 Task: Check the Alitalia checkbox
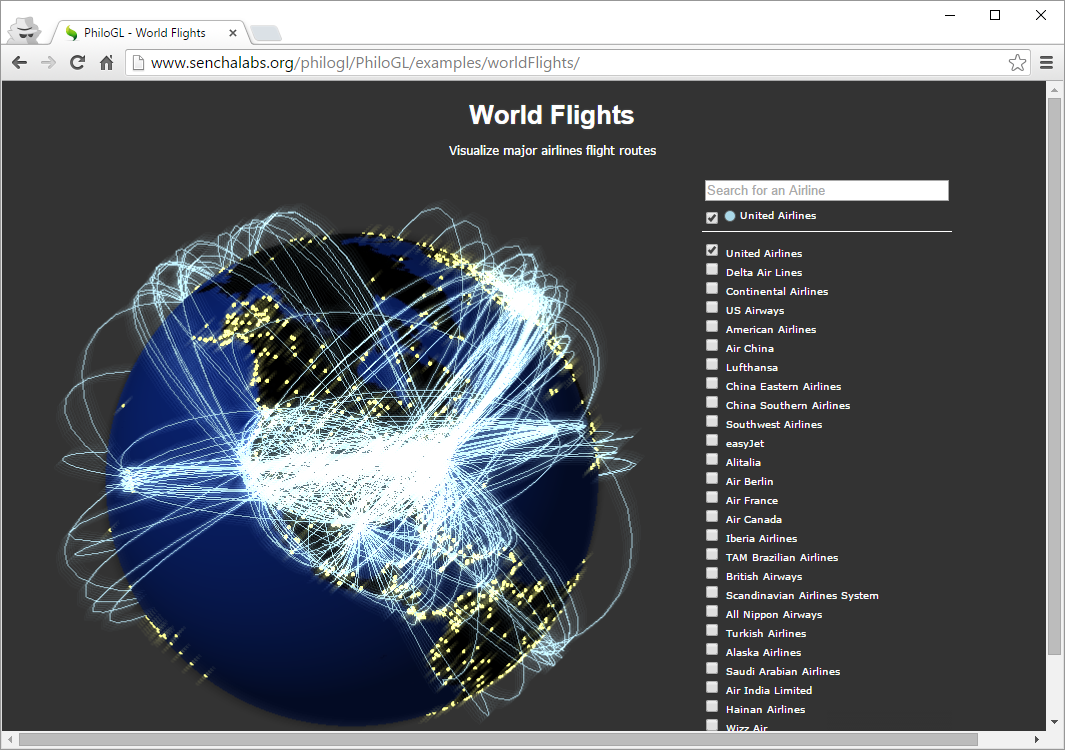click(712, 460)
